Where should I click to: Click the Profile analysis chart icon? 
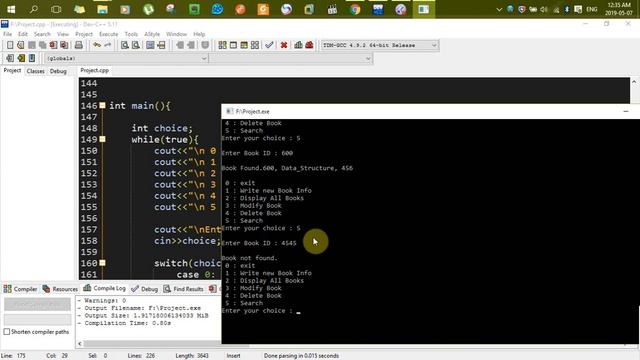click(x=298, y=45)
